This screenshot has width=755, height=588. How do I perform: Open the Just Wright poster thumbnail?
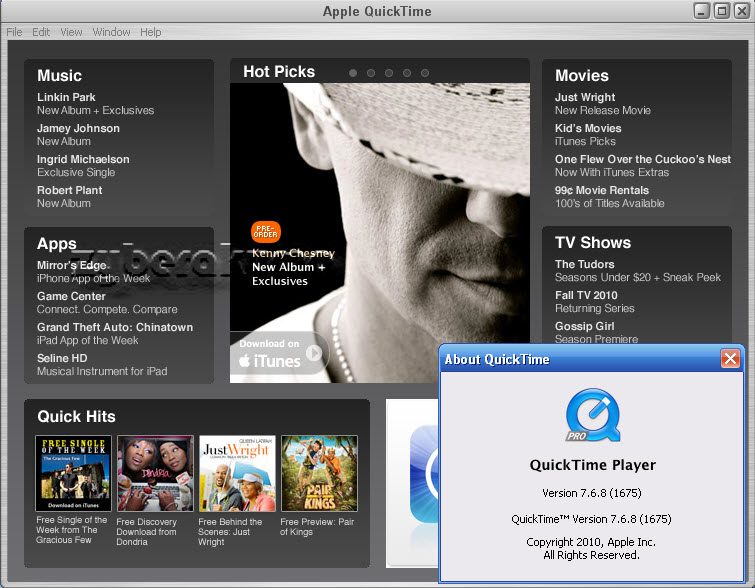237,473
